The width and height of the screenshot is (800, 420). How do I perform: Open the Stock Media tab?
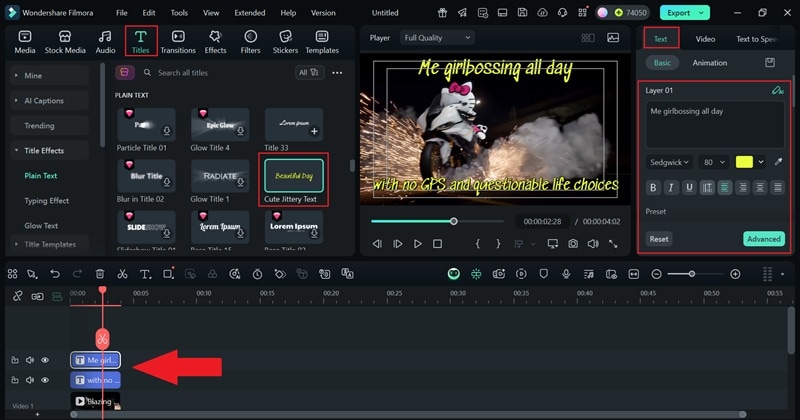(x=65, y=42)
